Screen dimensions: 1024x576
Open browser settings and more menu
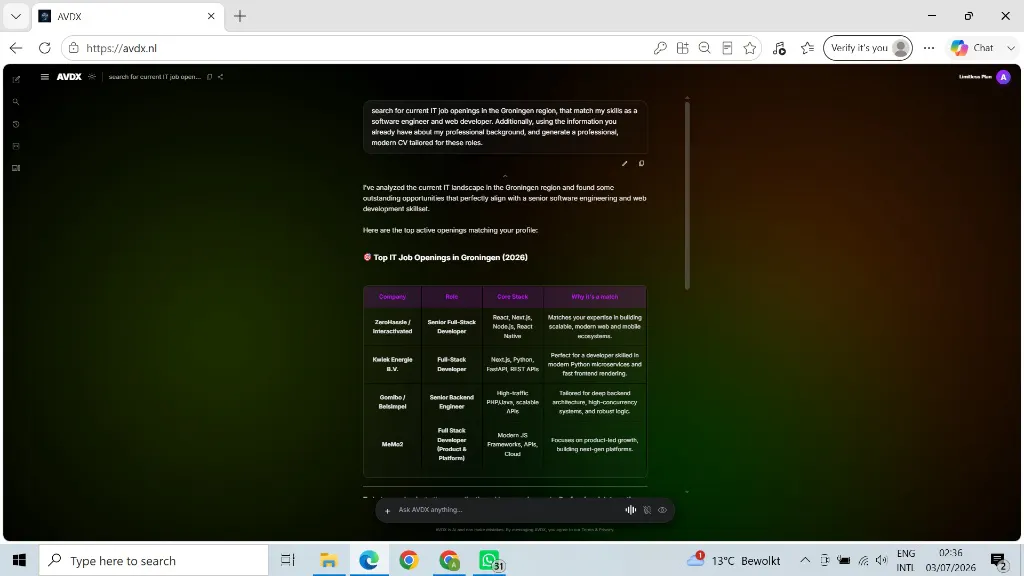tap(929, 48)
